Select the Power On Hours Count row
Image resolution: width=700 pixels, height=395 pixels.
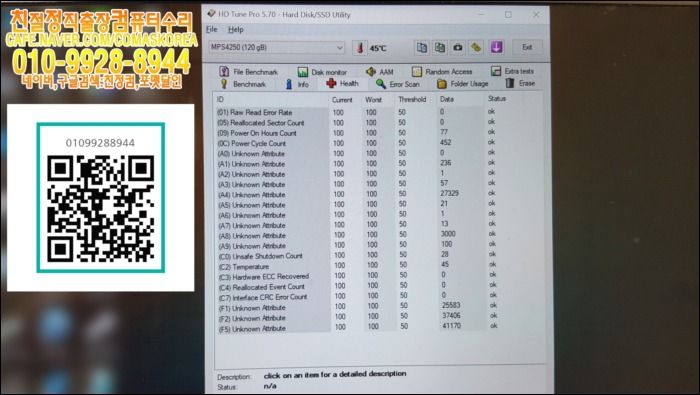(357, 133)
